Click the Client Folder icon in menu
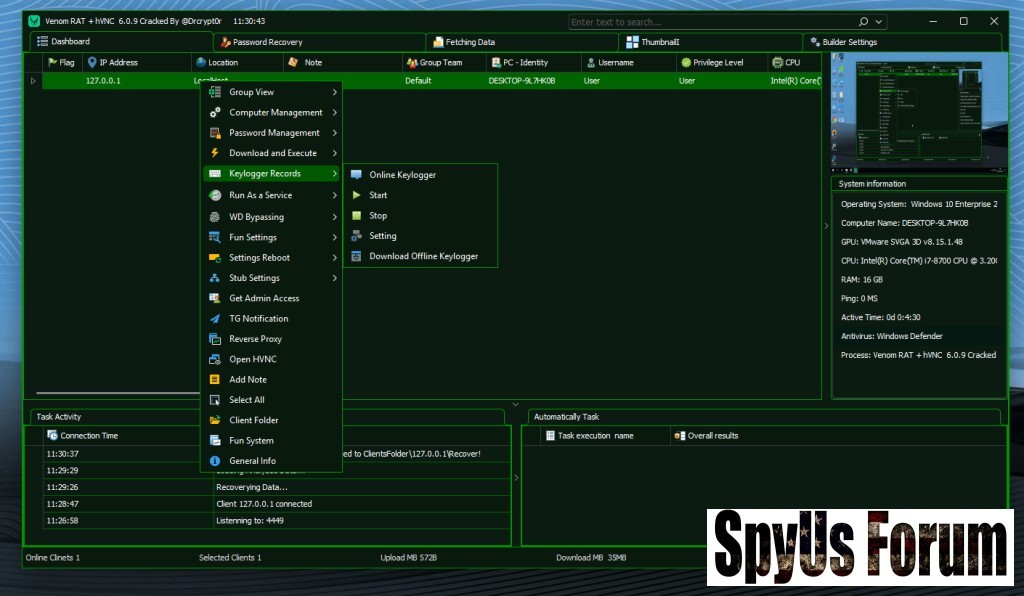Screen dimensions: 1024x596 click(214, 420)
